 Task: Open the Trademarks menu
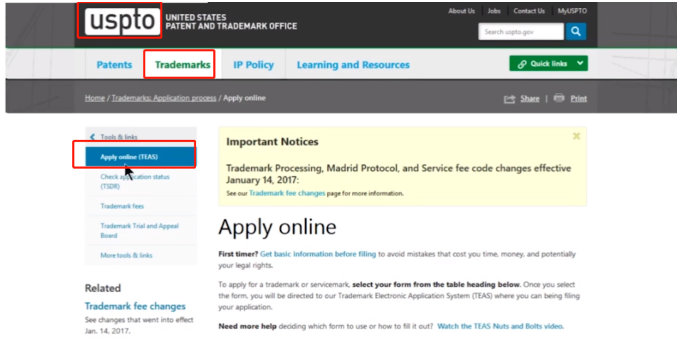(182, 65)
